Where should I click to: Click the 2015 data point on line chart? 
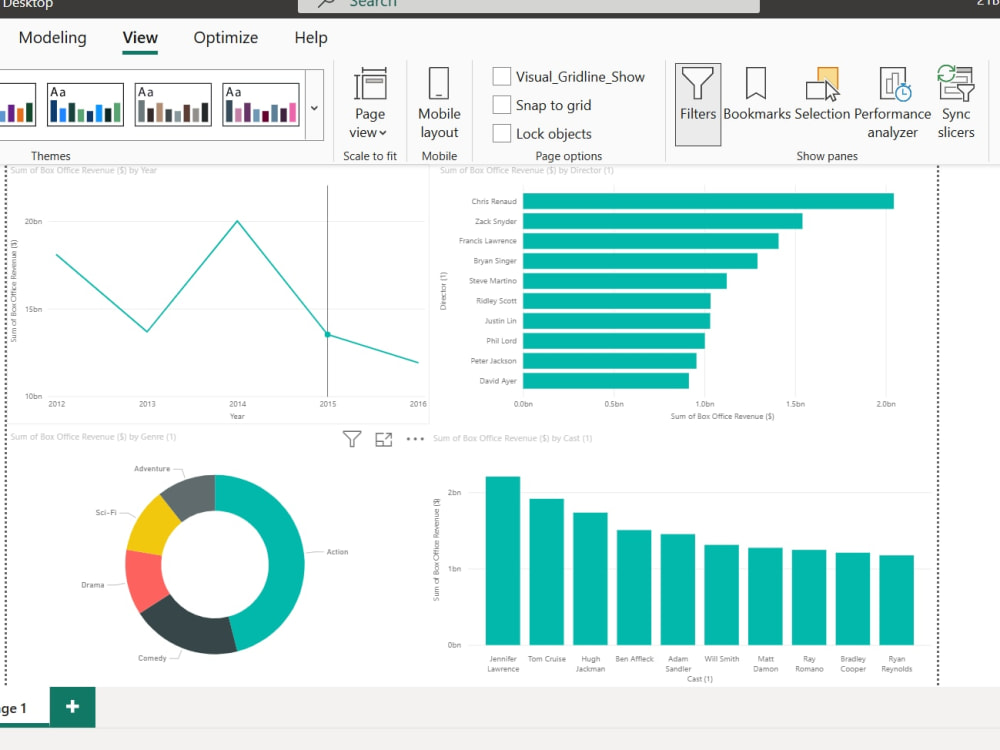coord(328,334)
